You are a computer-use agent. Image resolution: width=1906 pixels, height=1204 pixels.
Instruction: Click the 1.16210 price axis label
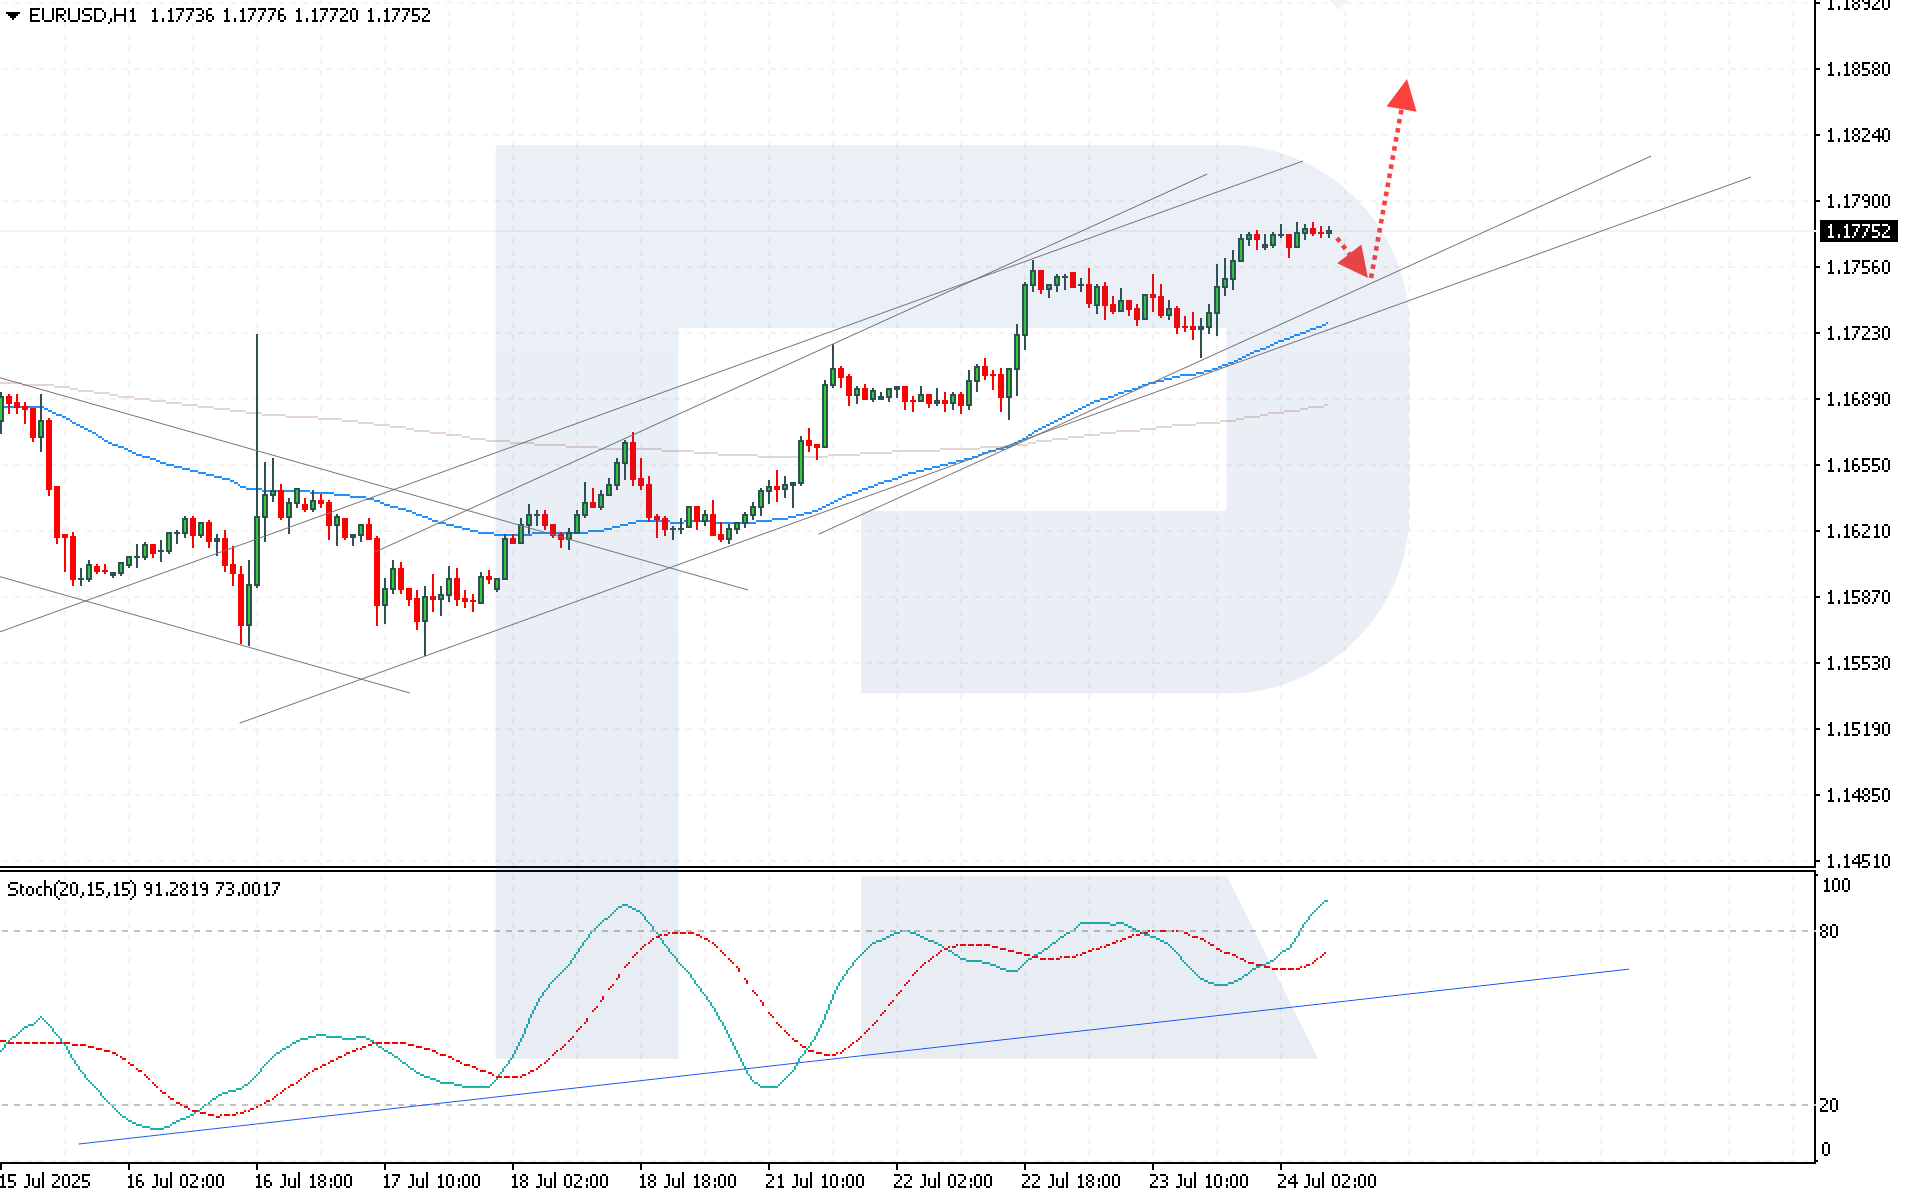pyautogui.click(x=1857, y=531)
